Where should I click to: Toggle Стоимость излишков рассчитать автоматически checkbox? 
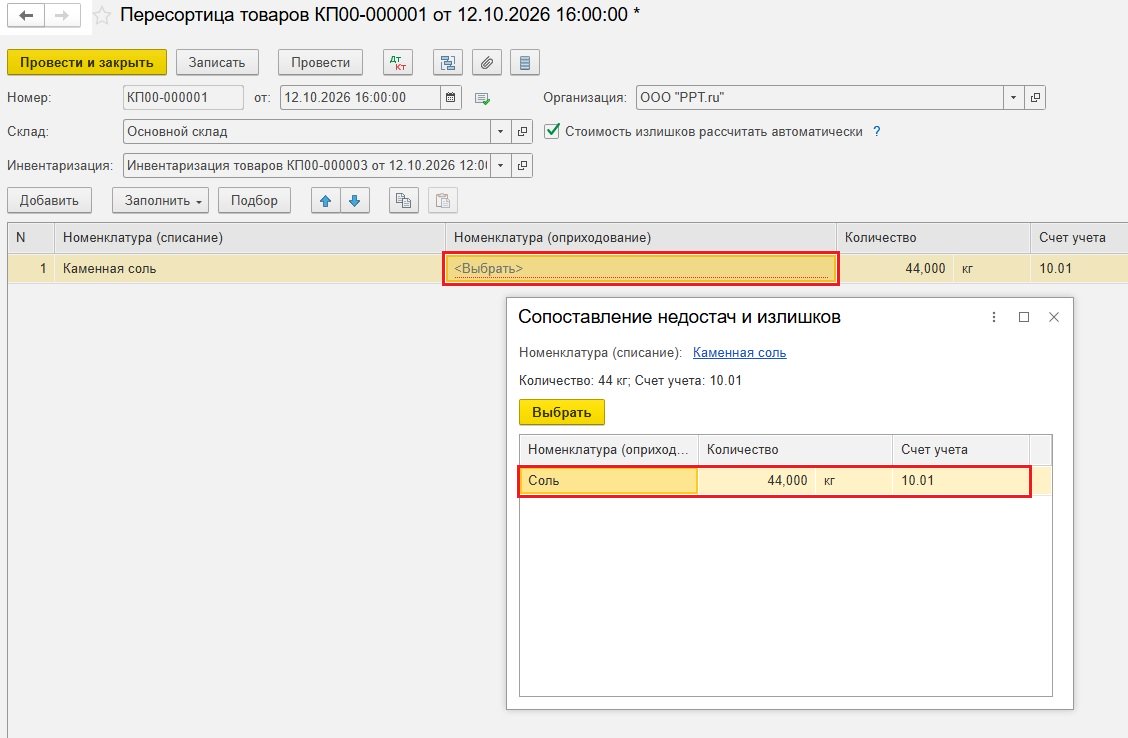[x=552, y=131]
